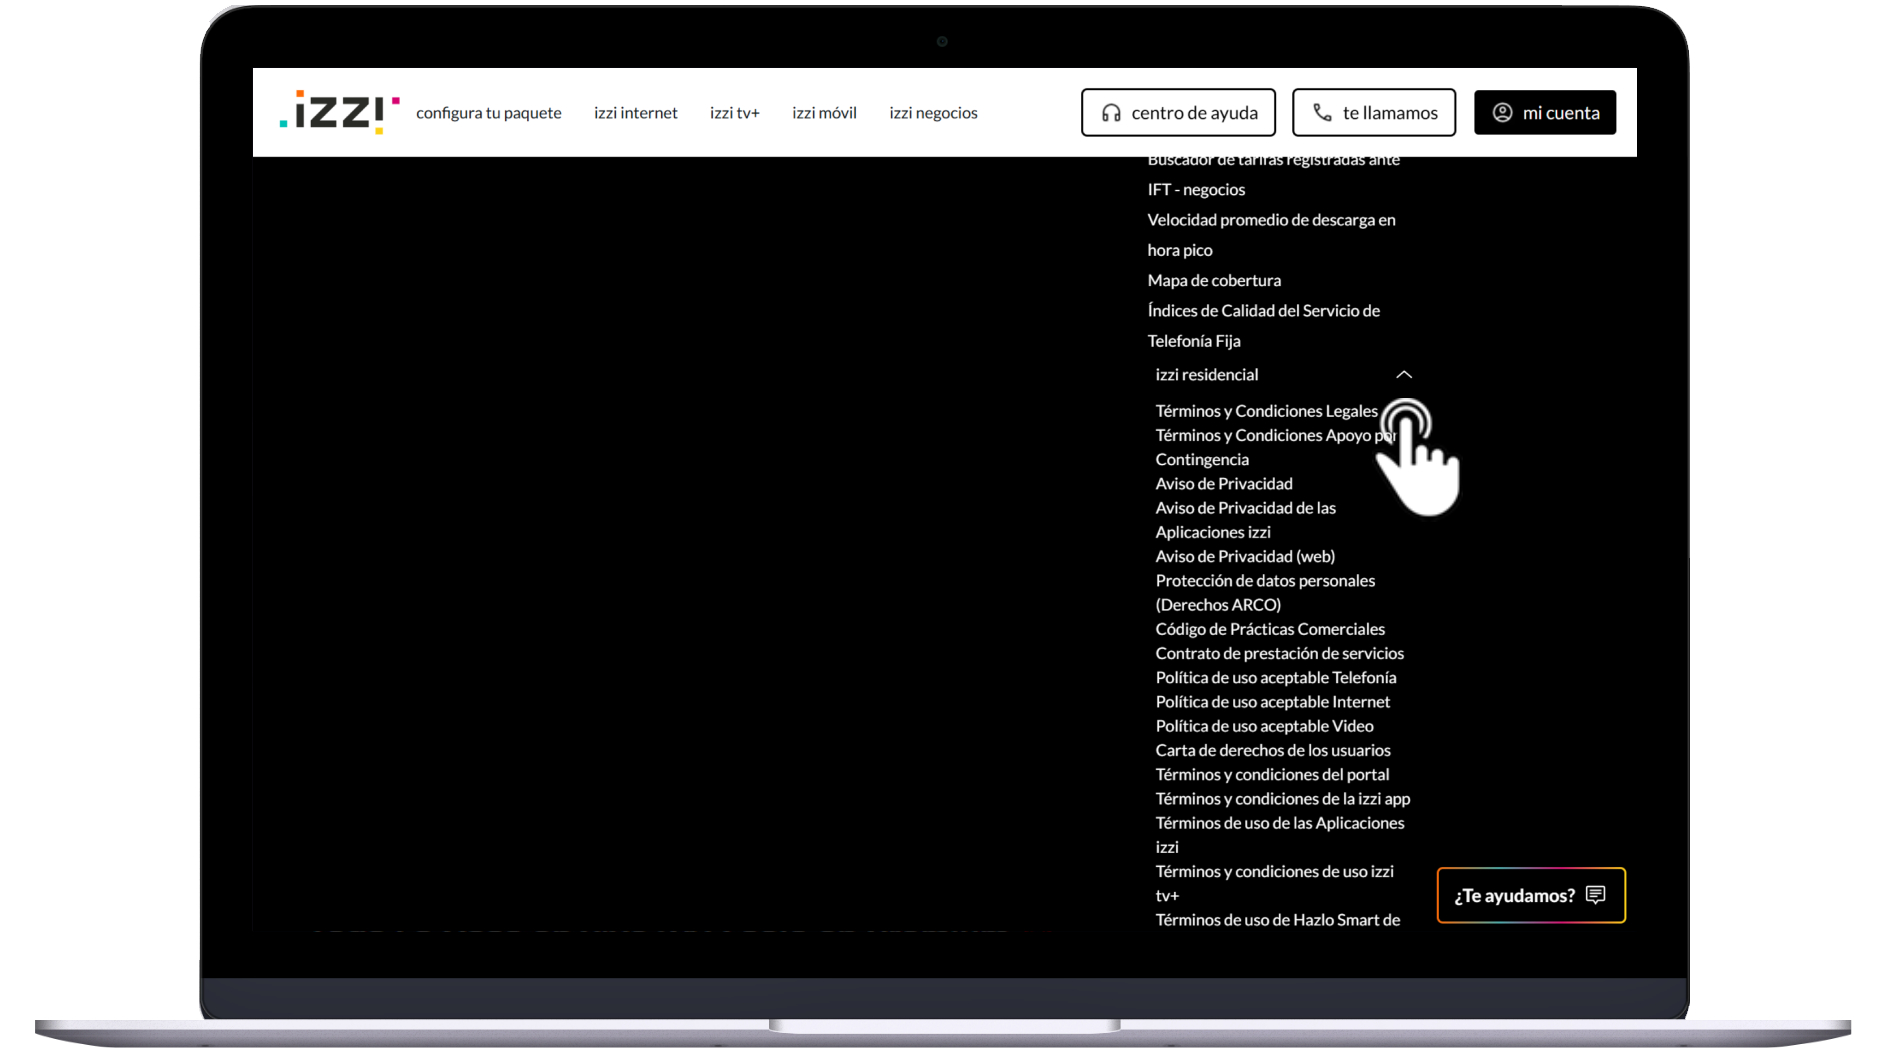Open Términos y condiciones del portal
Viewport: 1878px width, 1056px height.
click(x=1272, y=774)
